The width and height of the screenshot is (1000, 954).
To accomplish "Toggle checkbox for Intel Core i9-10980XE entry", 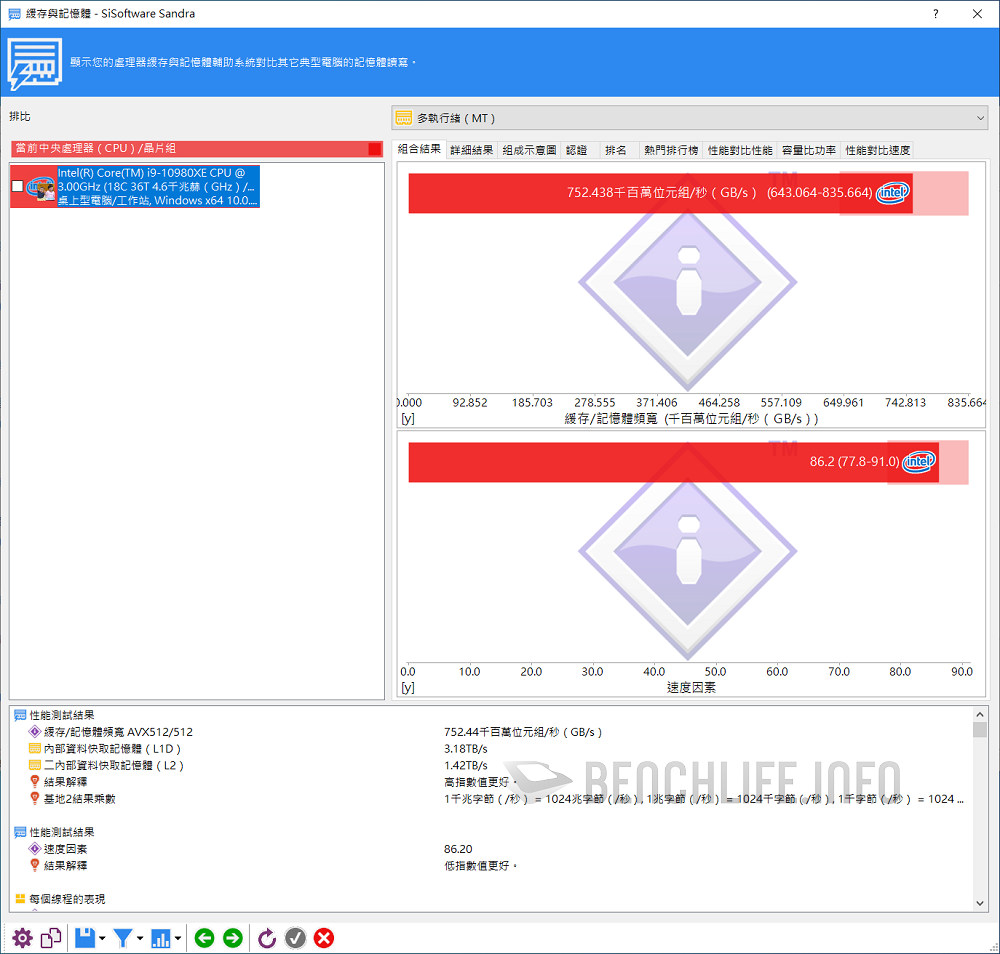I will click(17, 186).
